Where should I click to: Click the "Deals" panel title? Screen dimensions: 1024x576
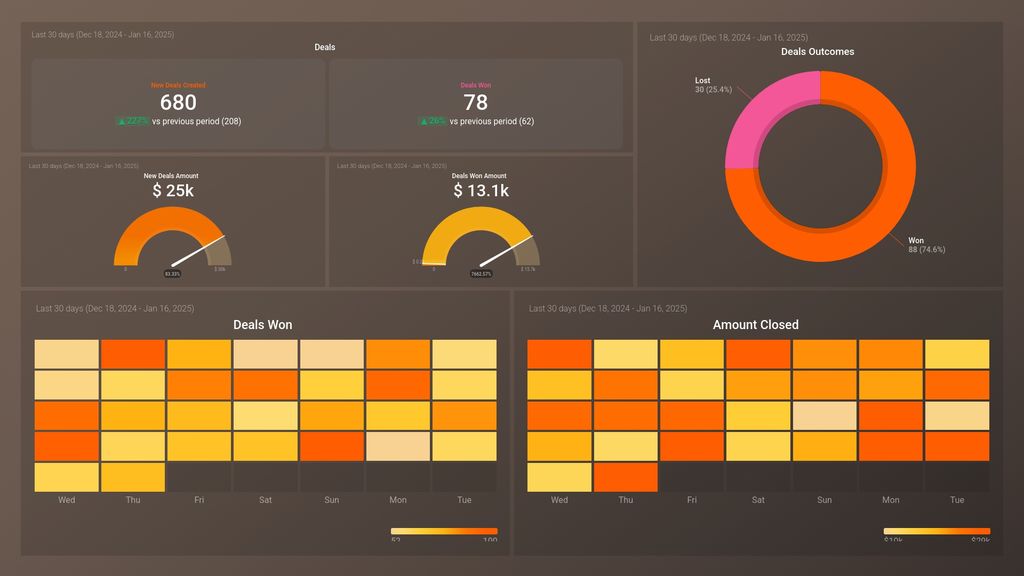(325, 47)
